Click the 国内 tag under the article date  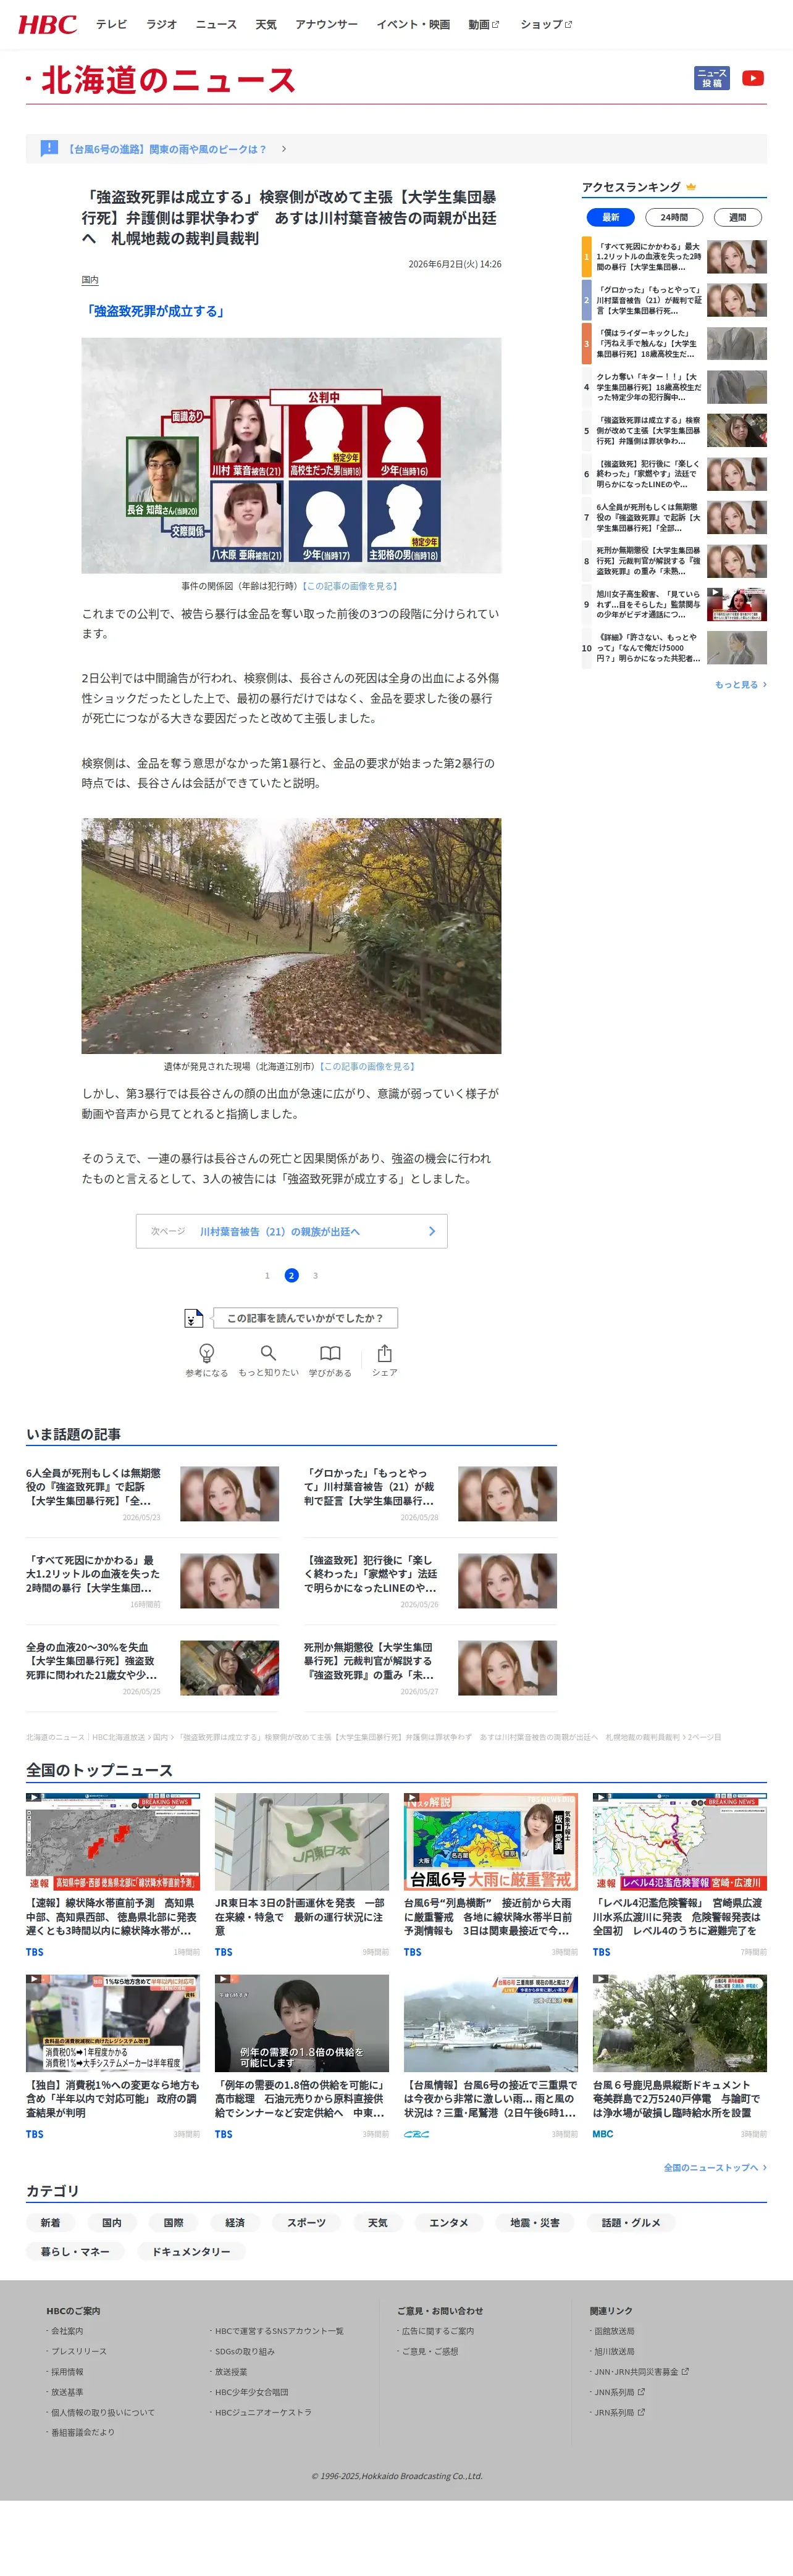(x=90, y=280)
